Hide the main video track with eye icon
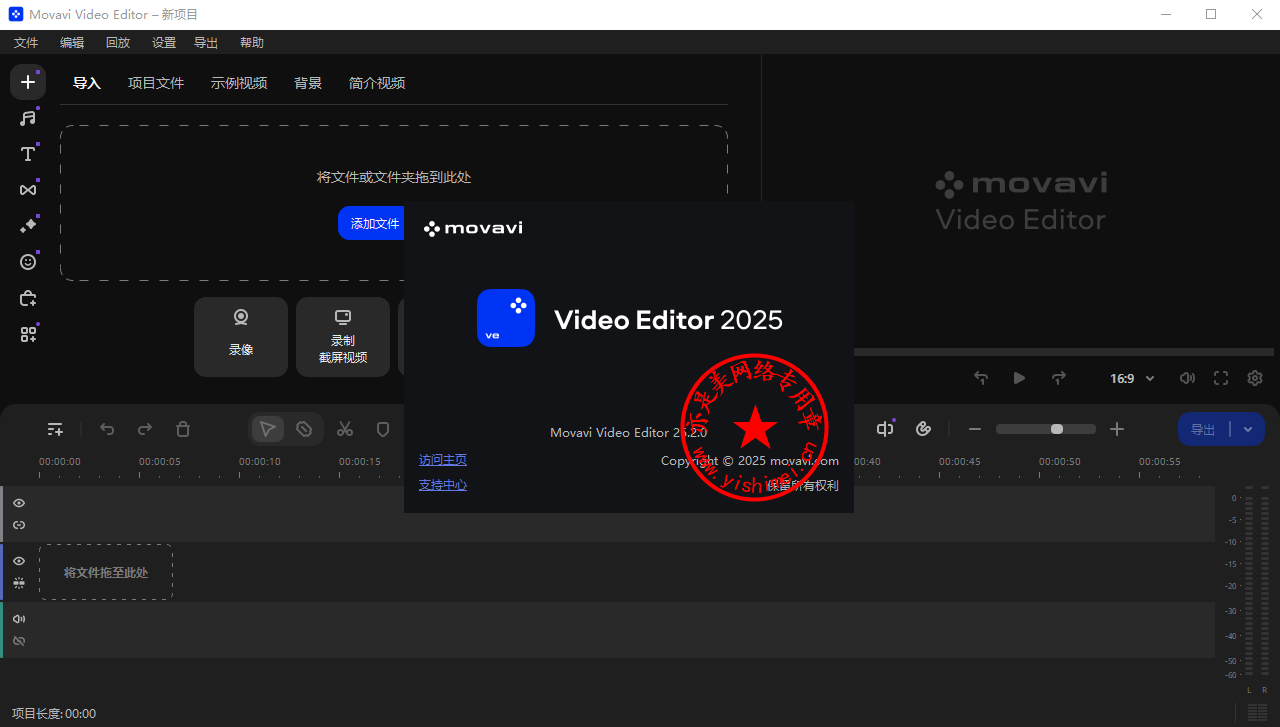 19,561
